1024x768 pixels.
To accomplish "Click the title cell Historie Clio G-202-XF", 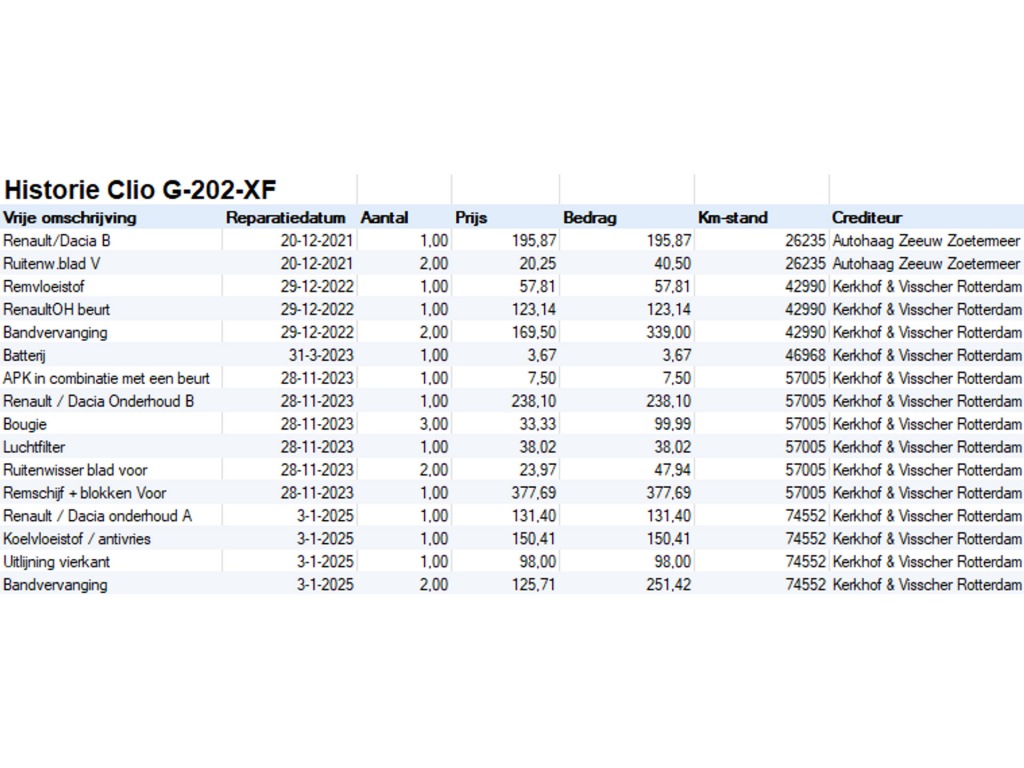I will [140, 189].
